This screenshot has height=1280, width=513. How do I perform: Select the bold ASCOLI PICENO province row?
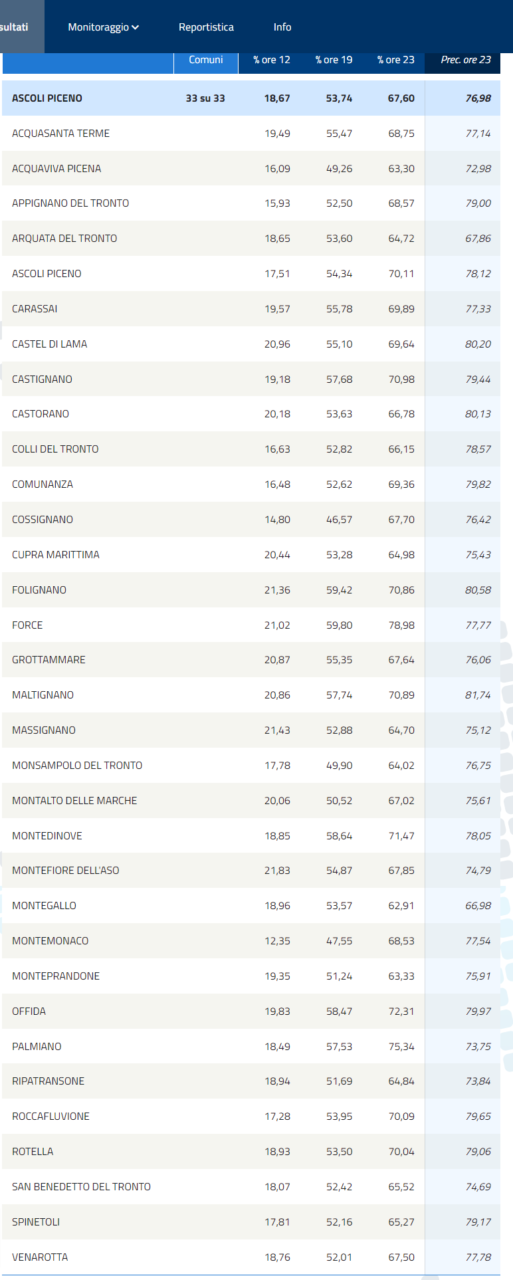pos(251,98)
